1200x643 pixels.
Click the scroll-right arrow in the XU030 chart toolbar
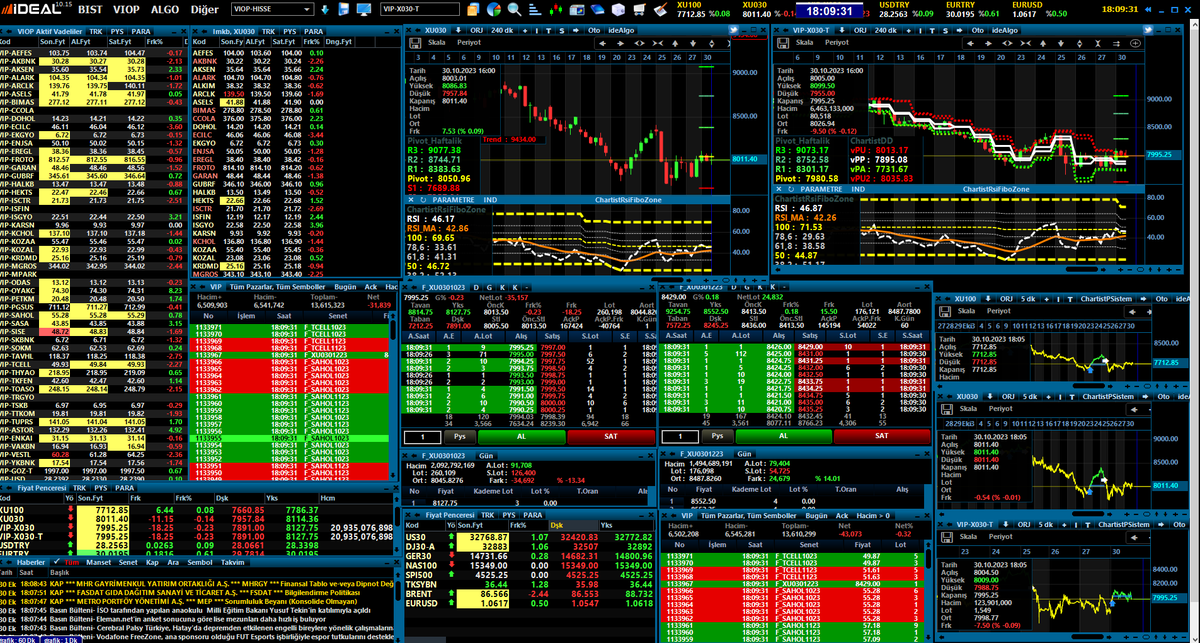pyautogui.click(x=621, y=43)
